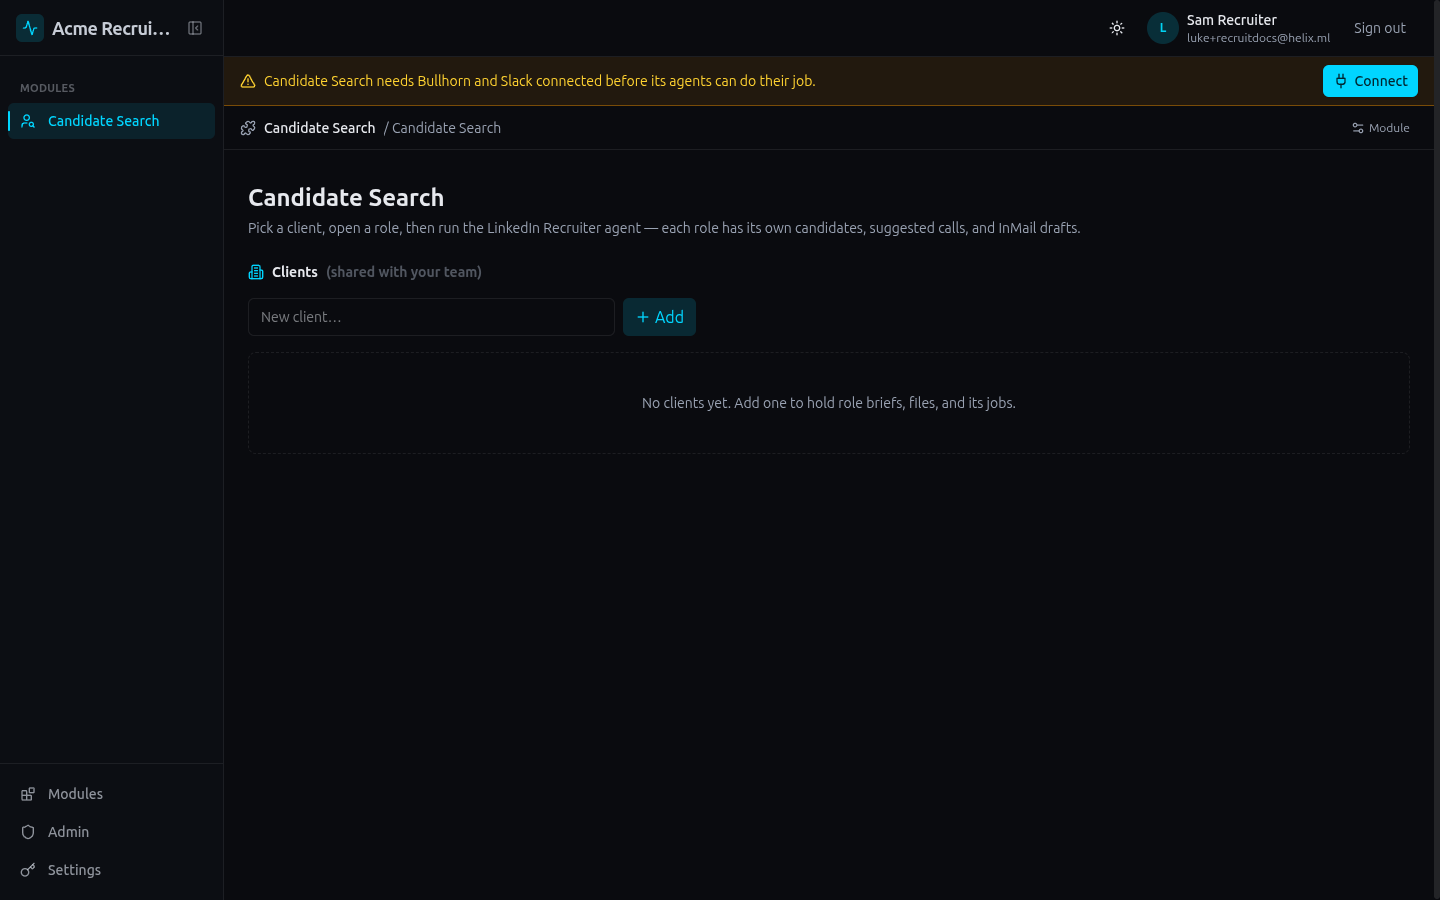Click the Acme Recruiting pulse logo icon
Image resolution: width=1440 pixels, height=900 pixels.
pos(30,28)
